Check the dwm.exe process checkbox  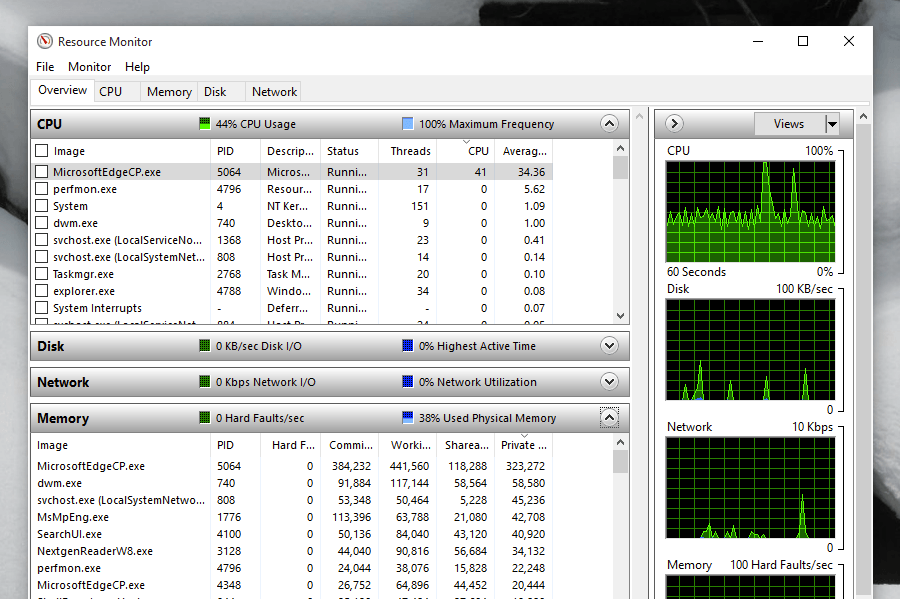coord(41,223)
